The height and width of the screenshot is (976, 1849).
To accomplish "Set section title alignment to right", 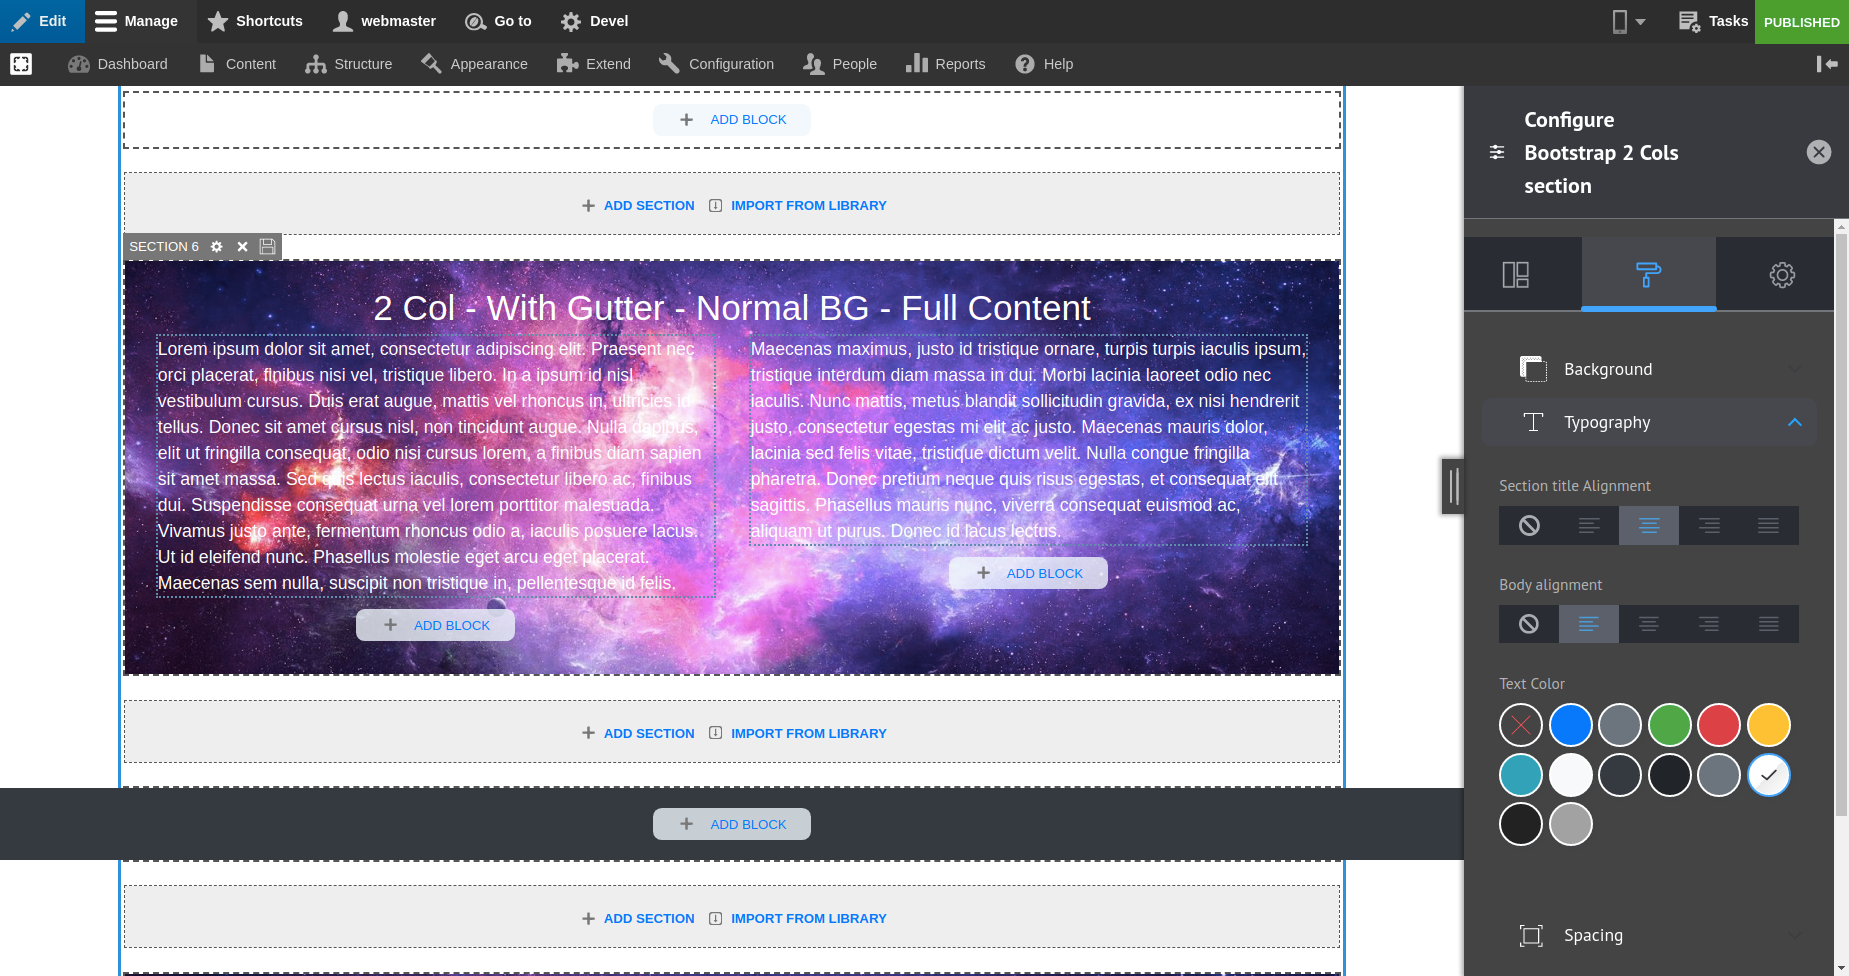I will coord(1709,525).
